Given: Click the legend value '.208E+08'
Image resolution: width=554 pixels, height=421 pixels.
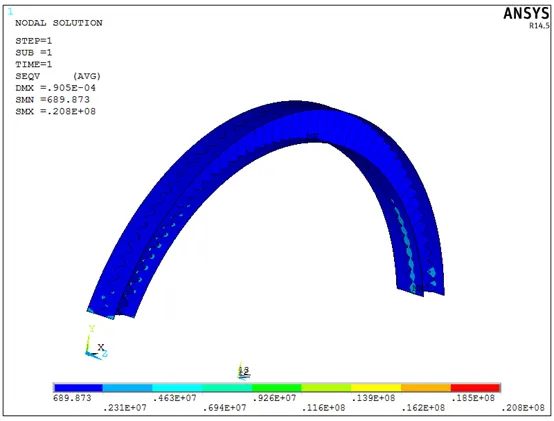Looking at the screenshot, I should [x=523, y=408].
